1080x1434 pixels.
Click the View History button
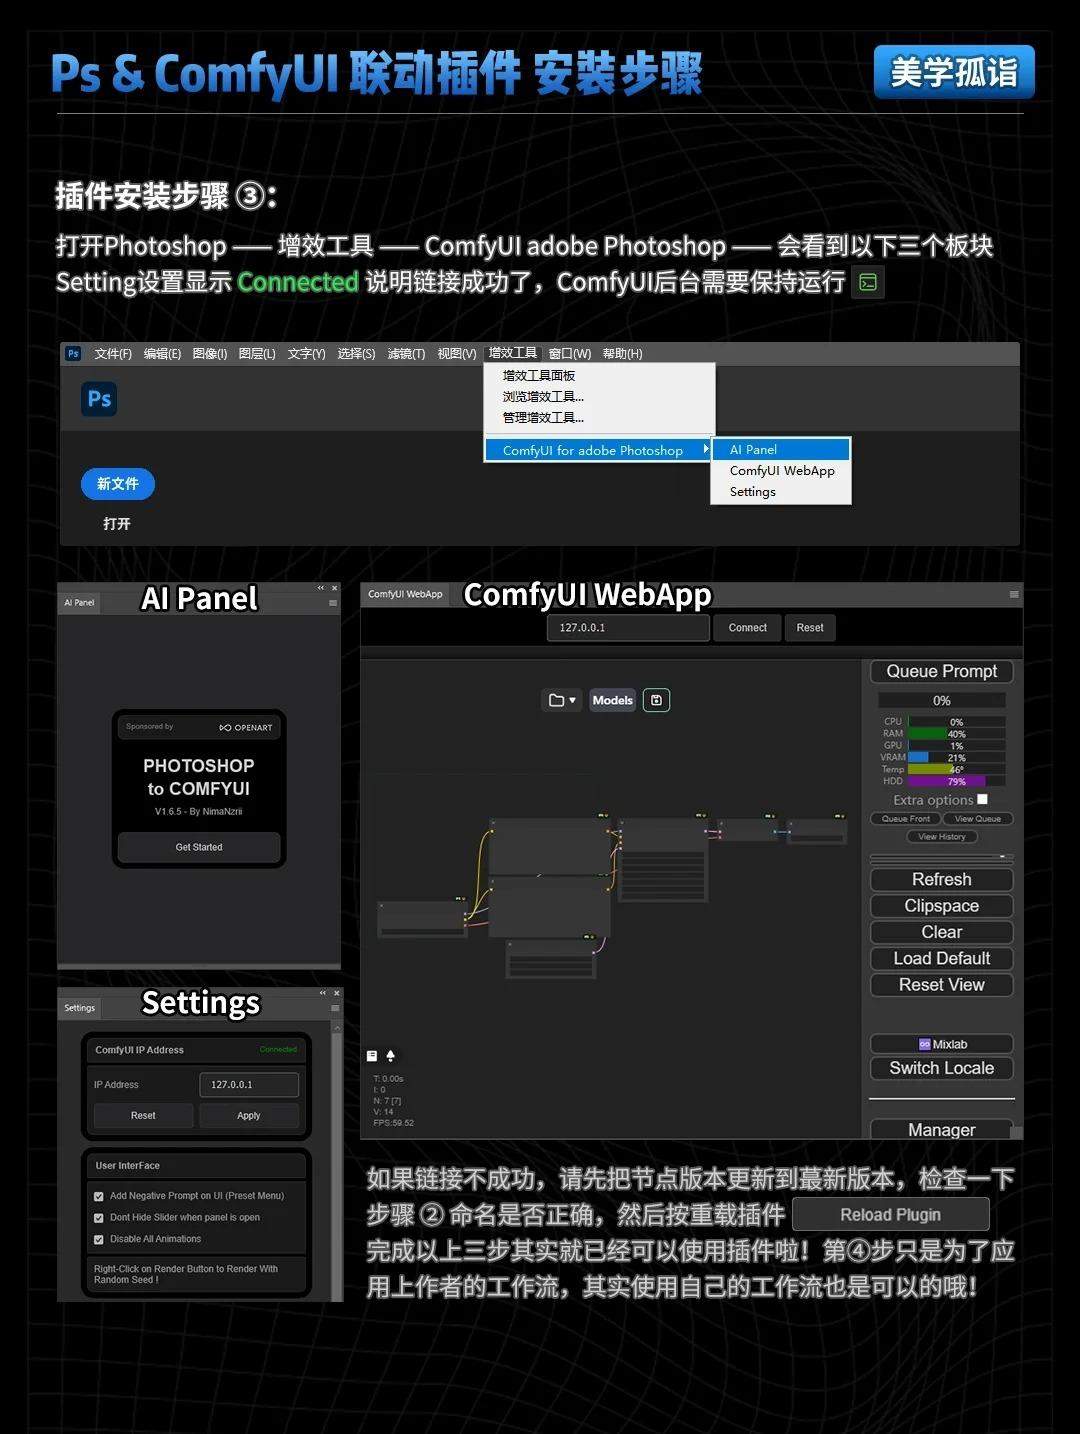point(942,837)
